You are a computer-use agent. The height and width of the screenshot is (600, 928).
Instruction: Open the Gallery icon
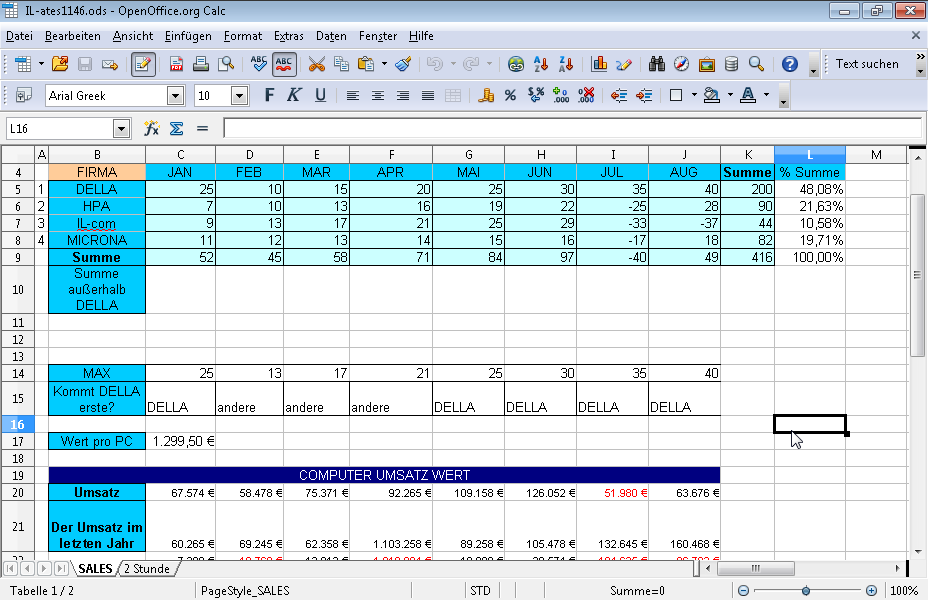click(707, 64)
